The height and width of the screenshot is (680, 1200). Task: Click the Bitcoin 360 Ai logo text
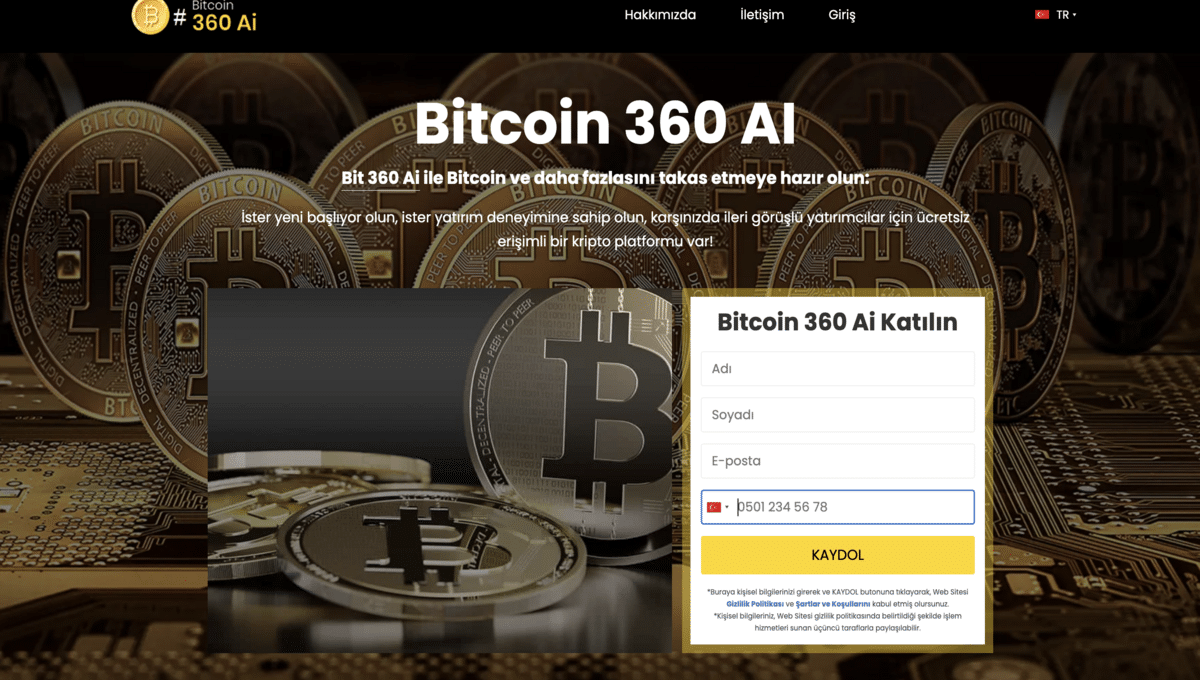click(224, 16)
